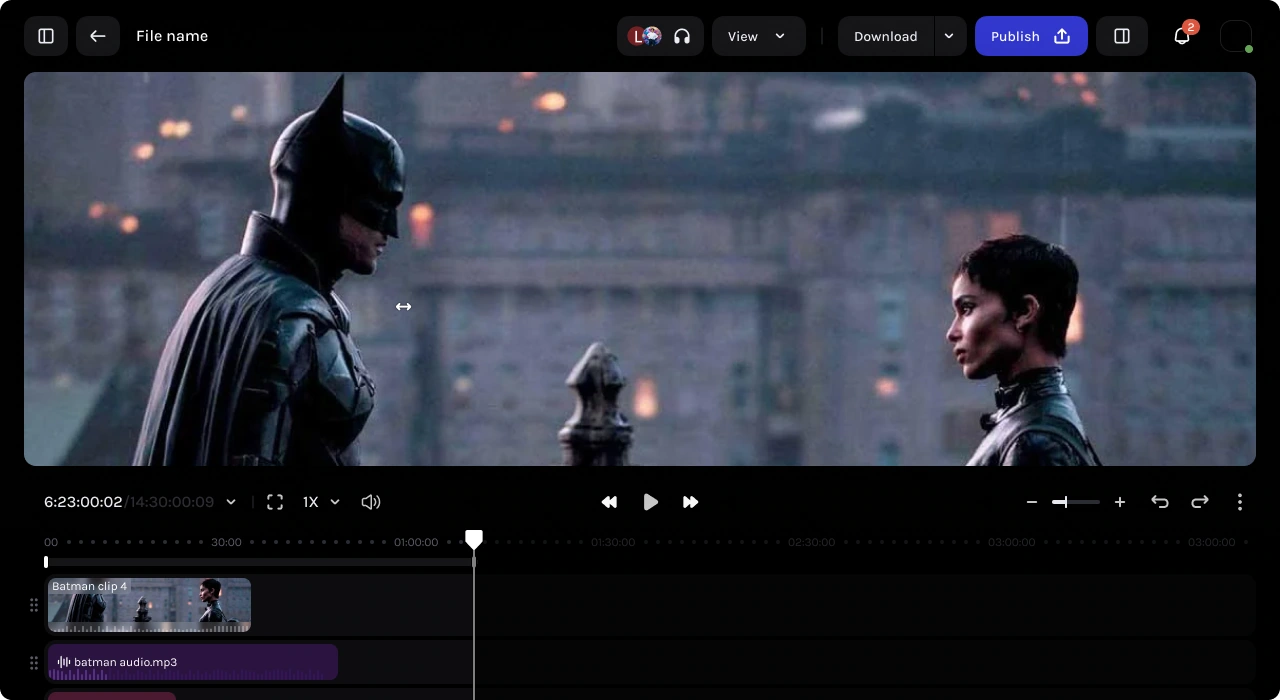Open the three-dot more options menu
Viewport: 1280px width, 700px height.
[x=1240, y=502]
